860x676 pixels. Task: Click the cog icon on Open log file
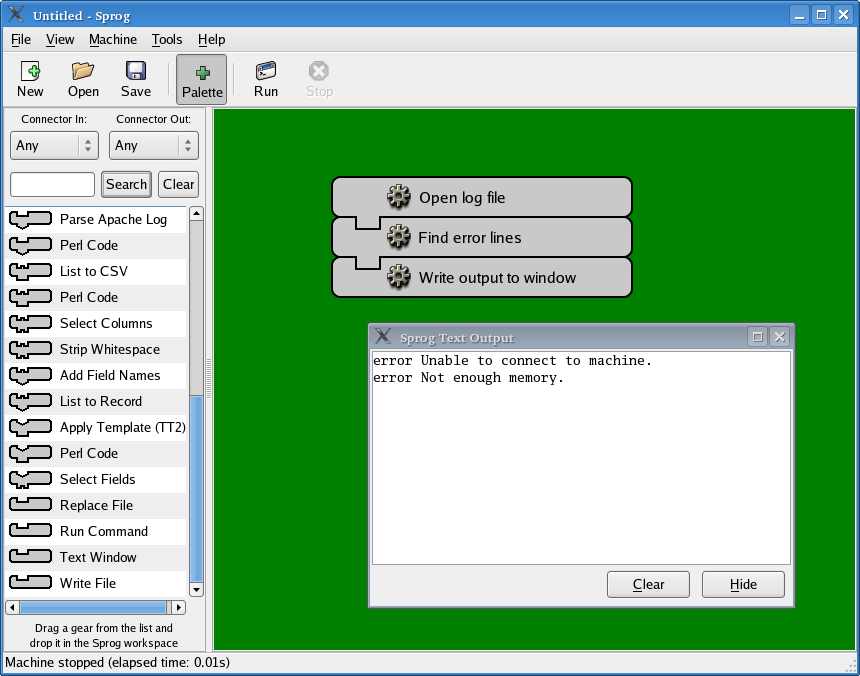pyautogui.click(x=399, y=197)
